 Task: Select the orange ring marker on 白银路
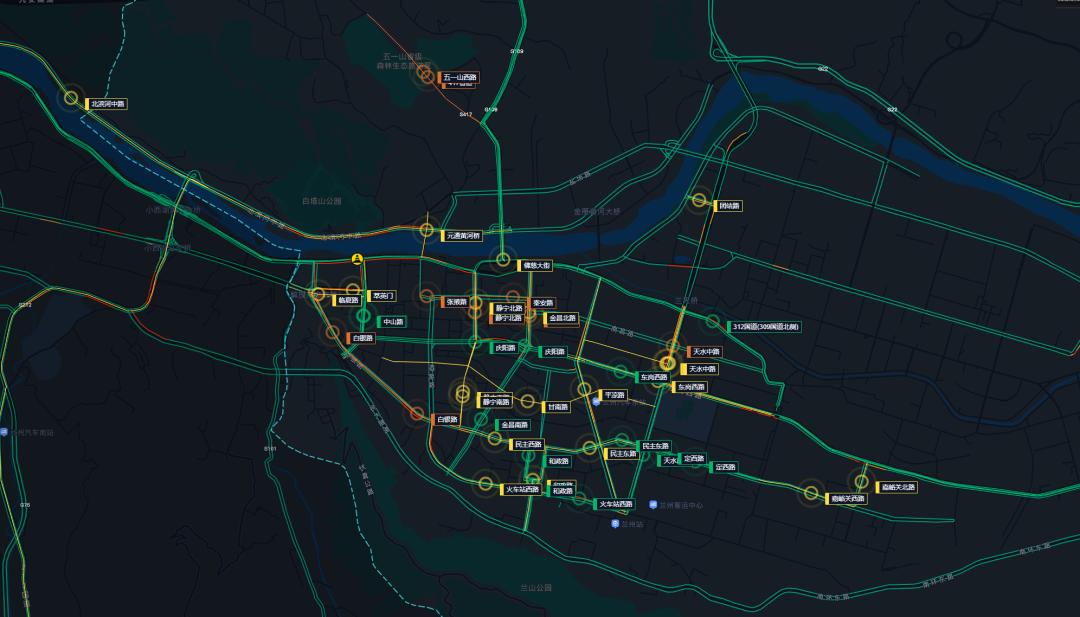(x=332, y=333)
